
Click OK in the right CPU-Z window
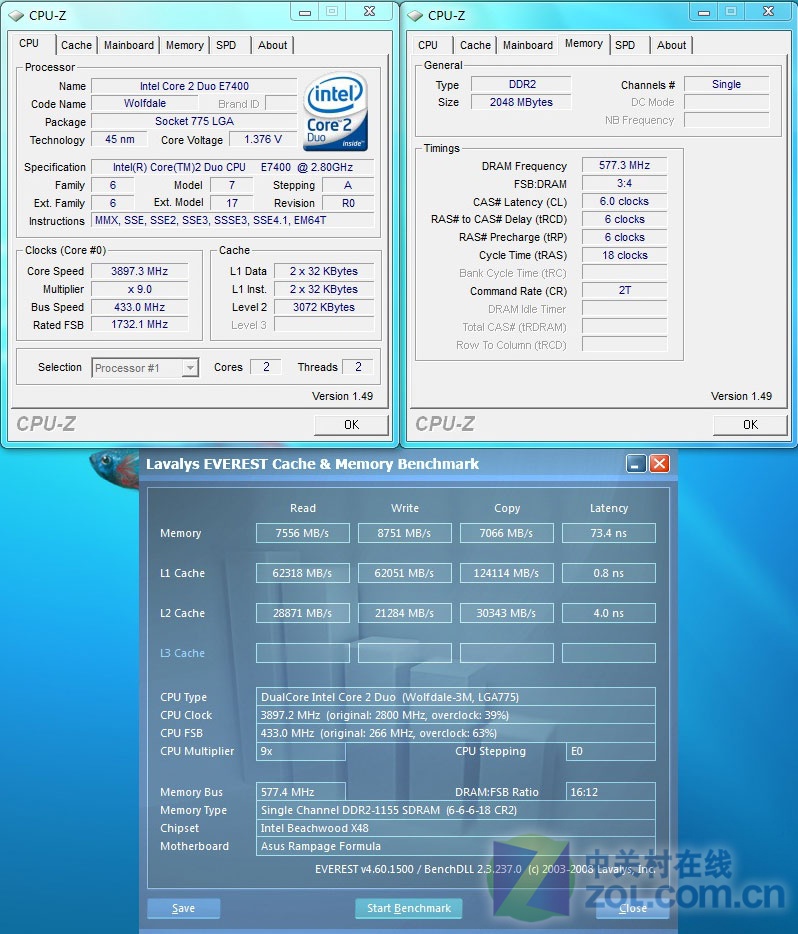pos(750,425)
